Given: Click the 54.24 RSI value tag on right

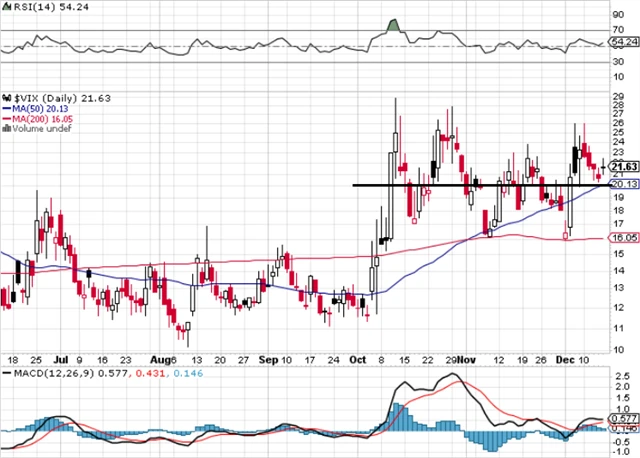Looking at the screenshot, I should [x=622, y=42].
